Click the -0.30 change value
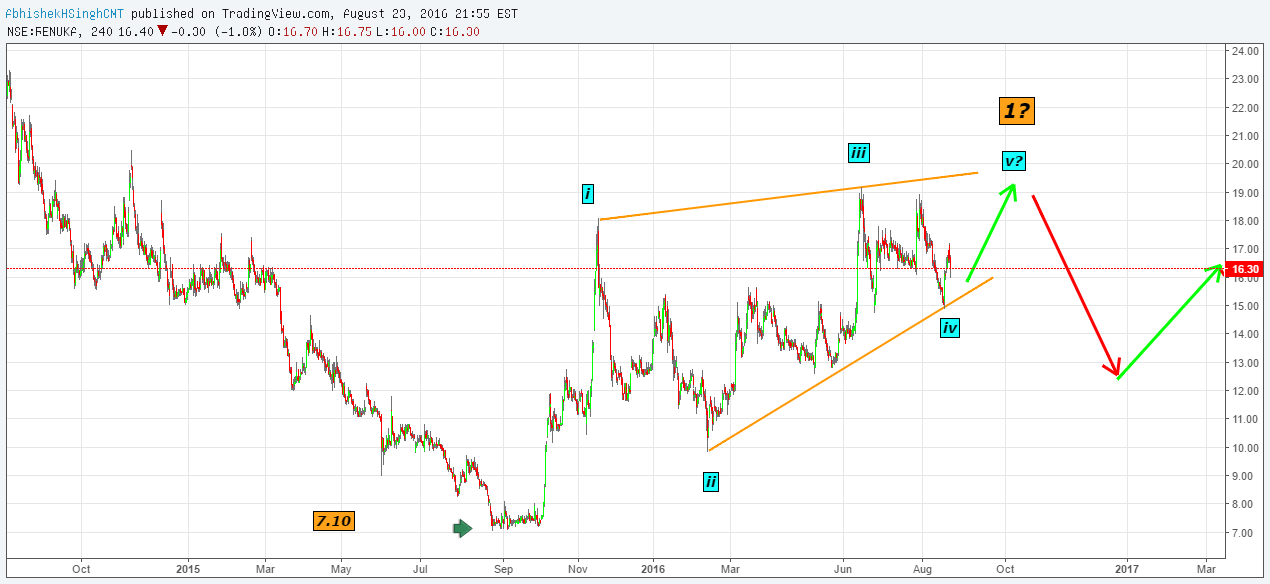 [x=187, y=32]
